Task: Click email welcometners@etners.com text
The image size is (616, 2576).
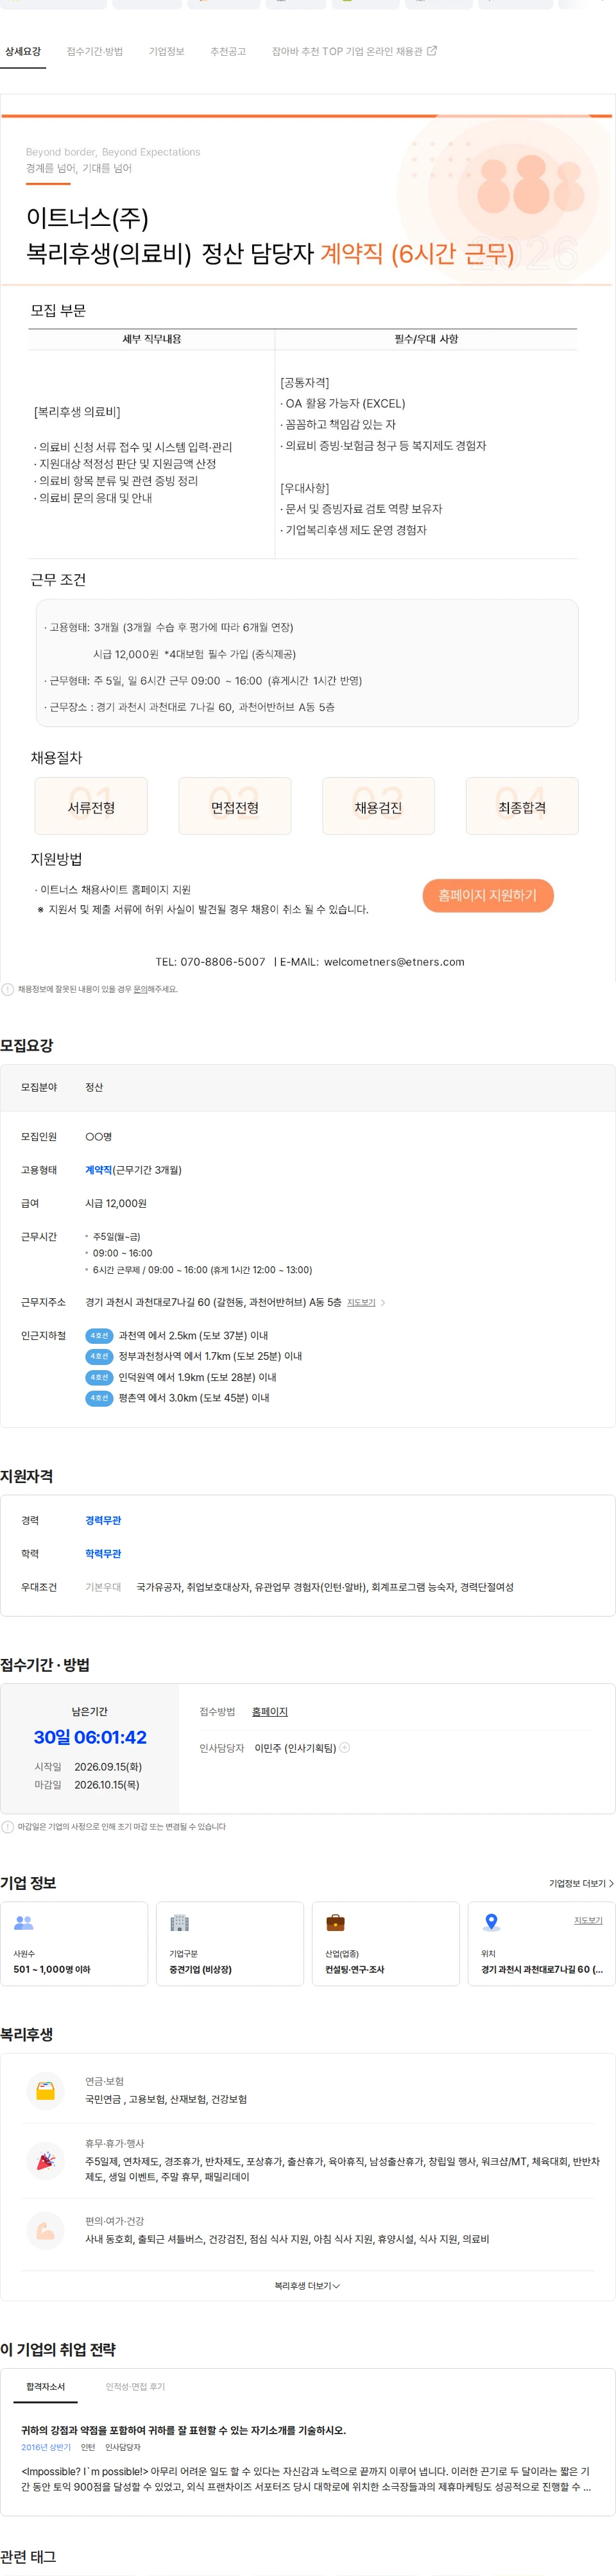Action: click(394, 962)
